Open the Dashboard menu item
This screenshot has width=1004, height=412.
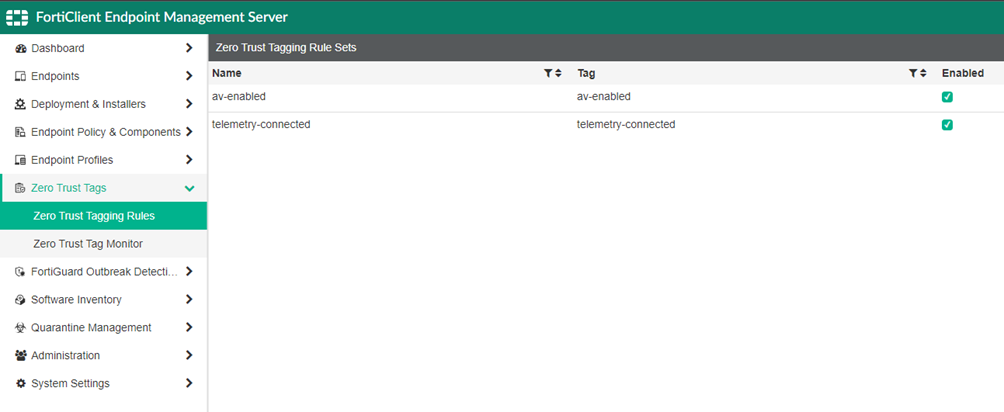(103, 48)
